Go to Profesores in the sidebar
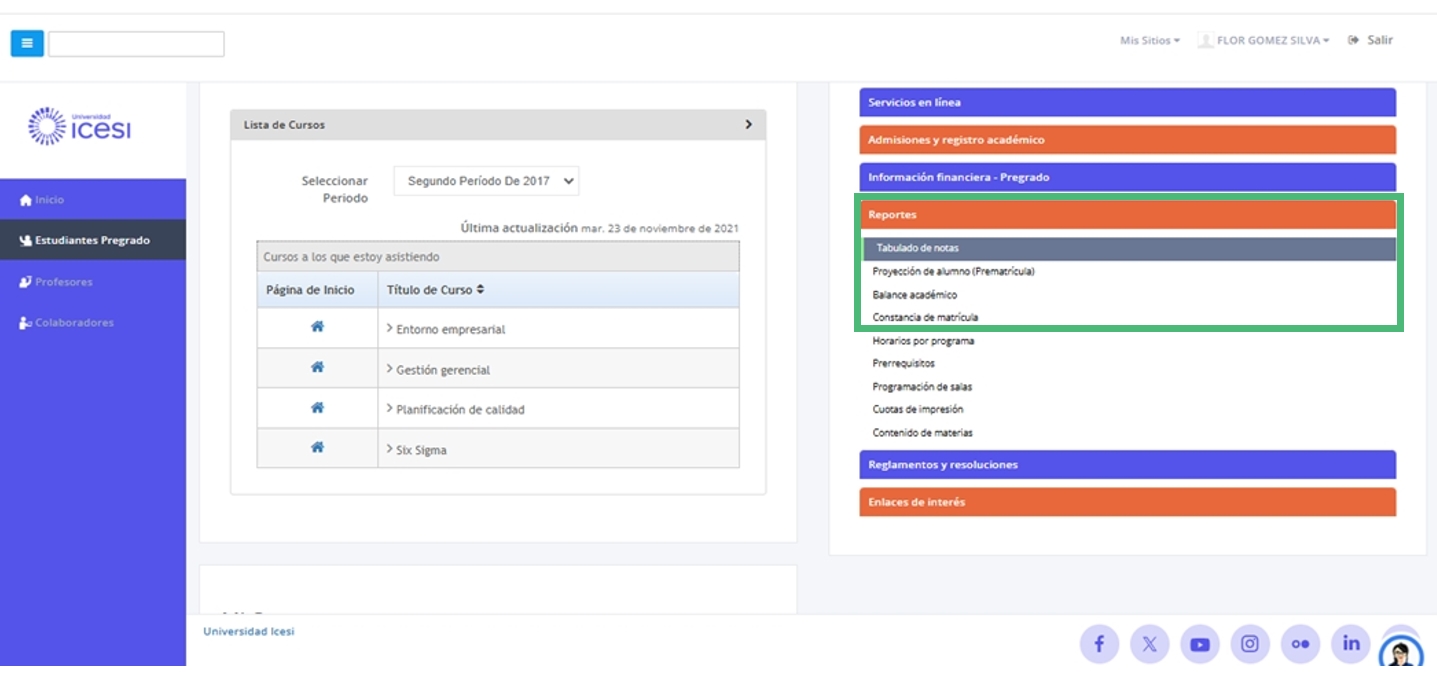This screenshot has width=1437, height=685. [63, 282]
